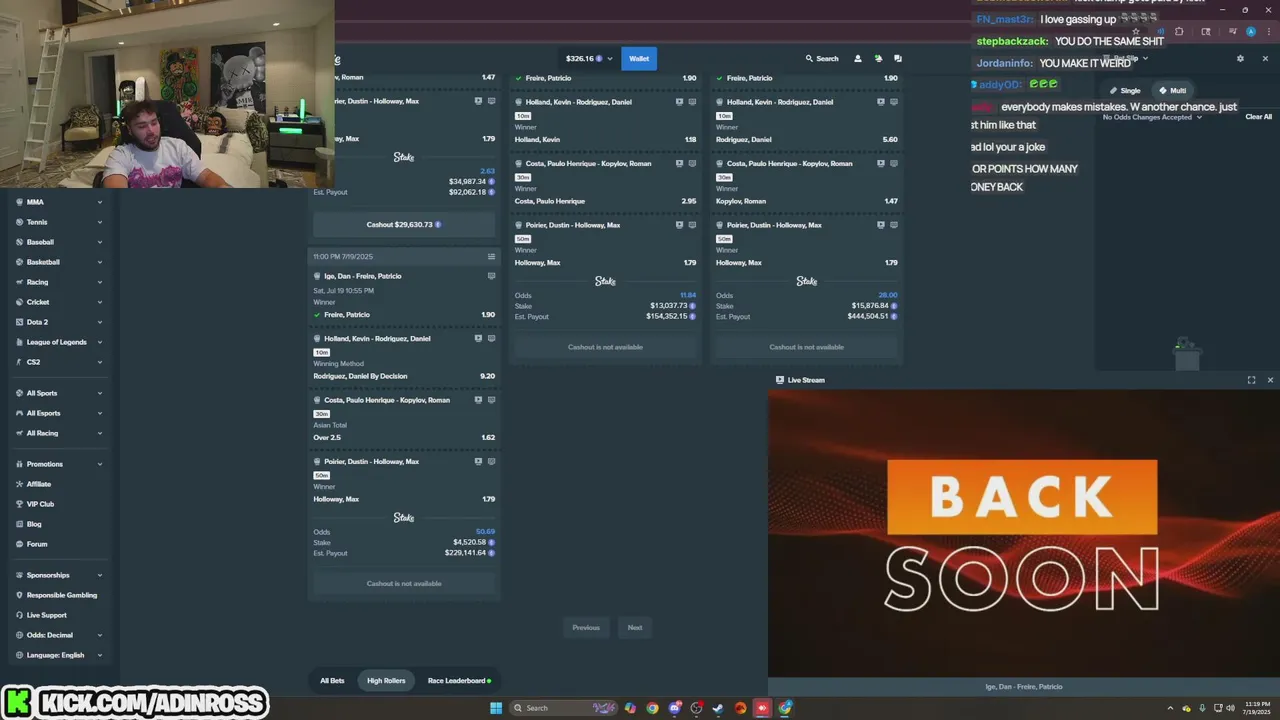The height and width of the screenshot is (720, 1280).
Task: Open Google Chrome from the taskbar
Action: click(x=652, y=708)
